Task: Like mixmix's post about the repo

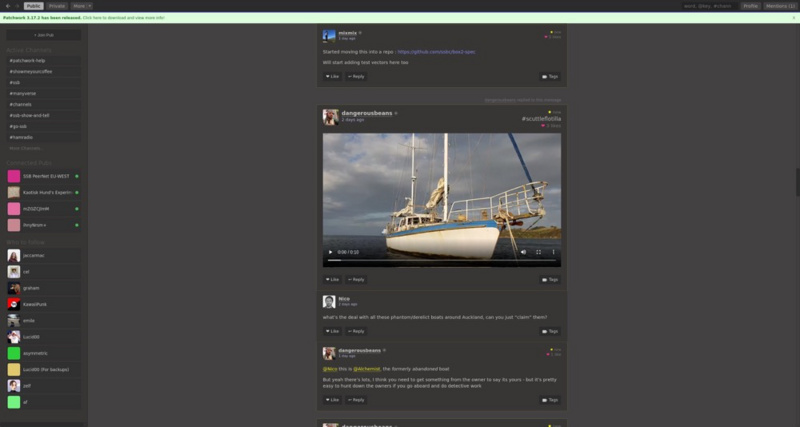Action: [x=332, y=76]
